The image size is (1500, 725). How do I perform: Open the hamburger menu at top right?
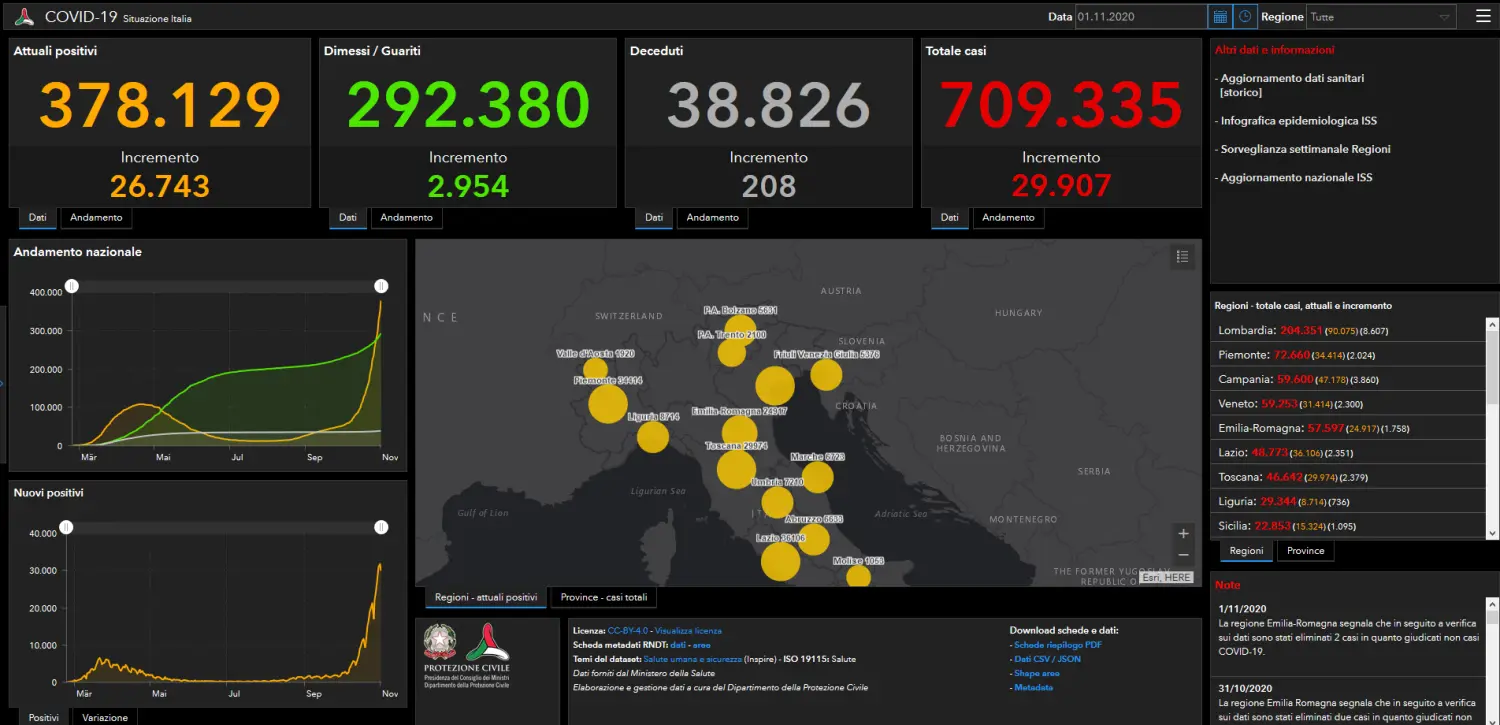point(1482,16)
